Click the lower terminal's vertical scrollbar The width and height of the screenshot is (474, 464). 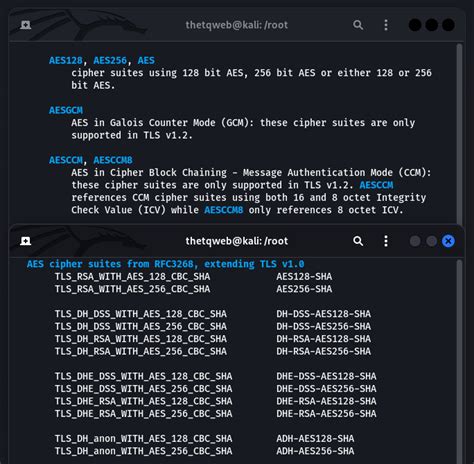459,362
